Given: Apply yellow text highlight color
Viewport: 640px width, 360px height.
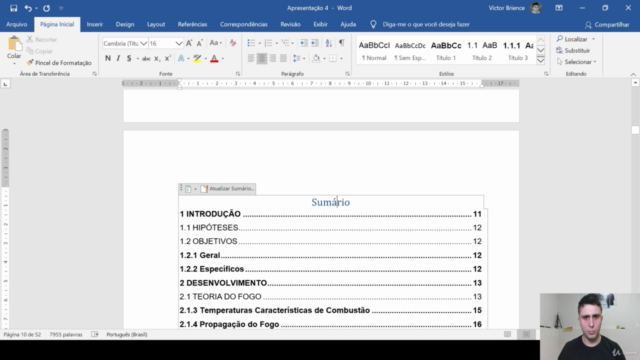Looking at the screenshot, I should pos(197,58).
